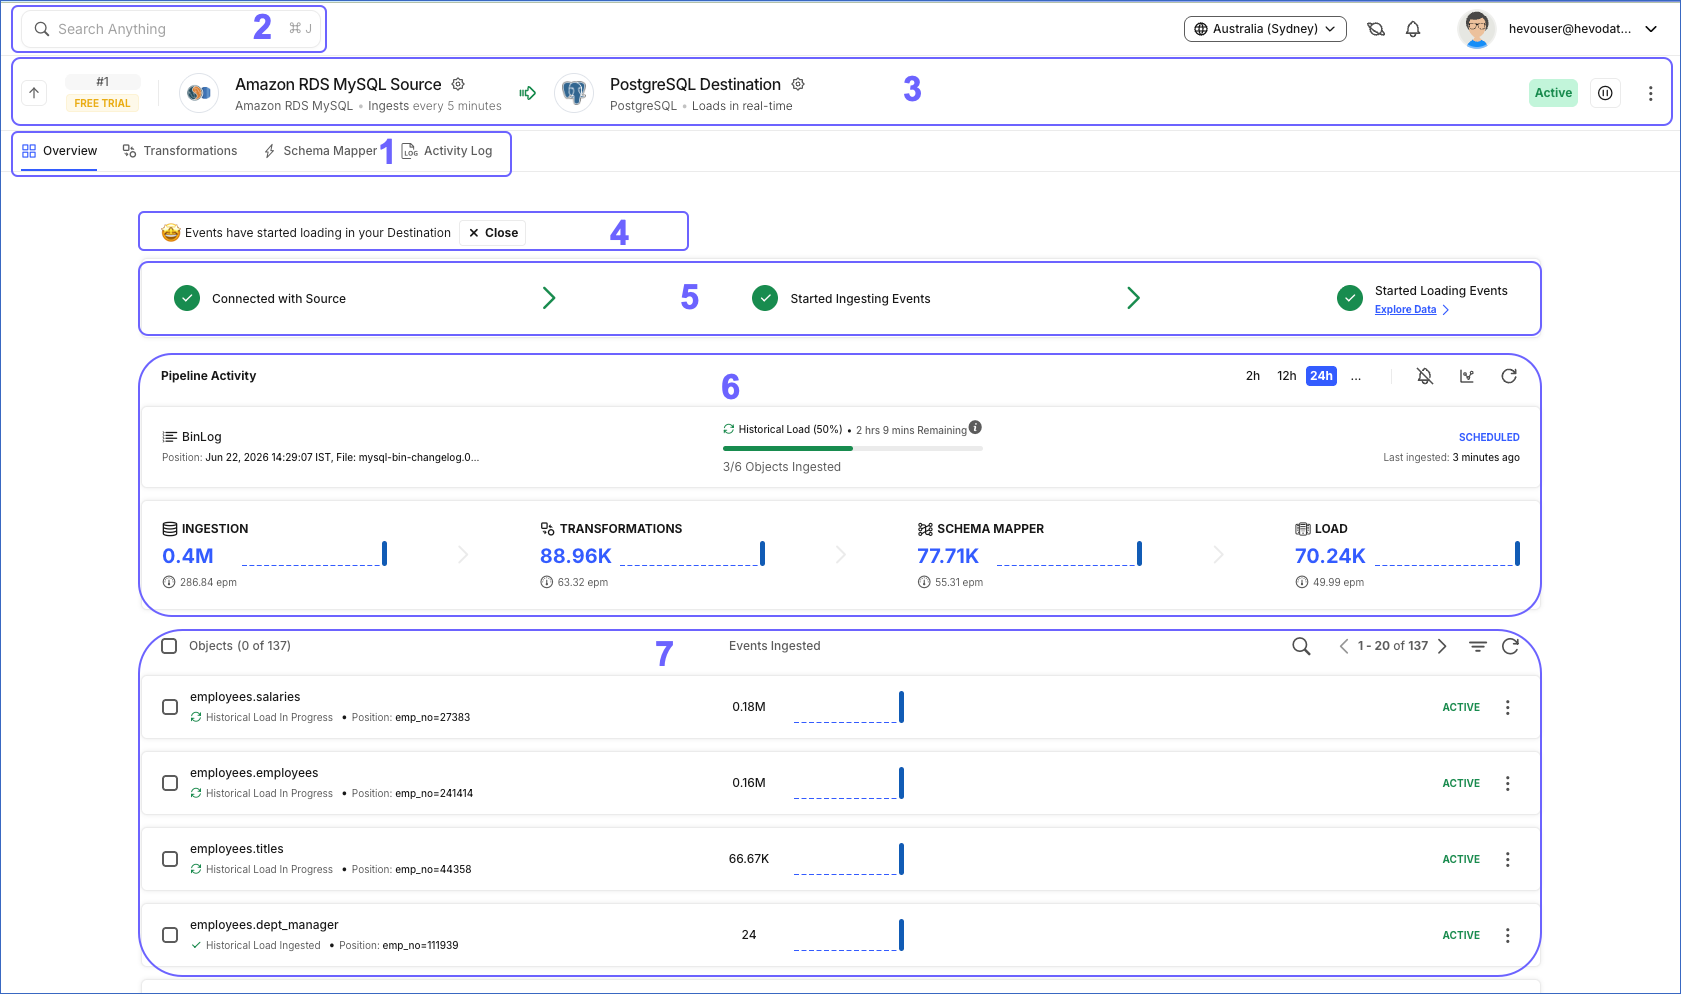Switch to the Schema Mapper tab
Image resolution: width=1681 pixels, height=994 pixels.
click(320, 151)
